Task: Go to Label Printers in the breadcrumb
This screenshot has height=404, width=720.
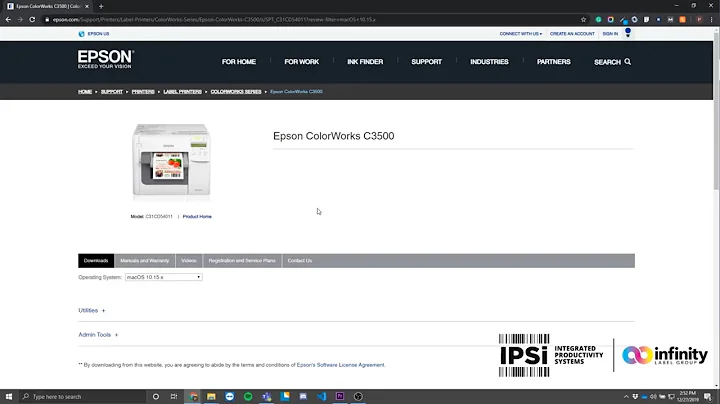Action: coord(182,92)
